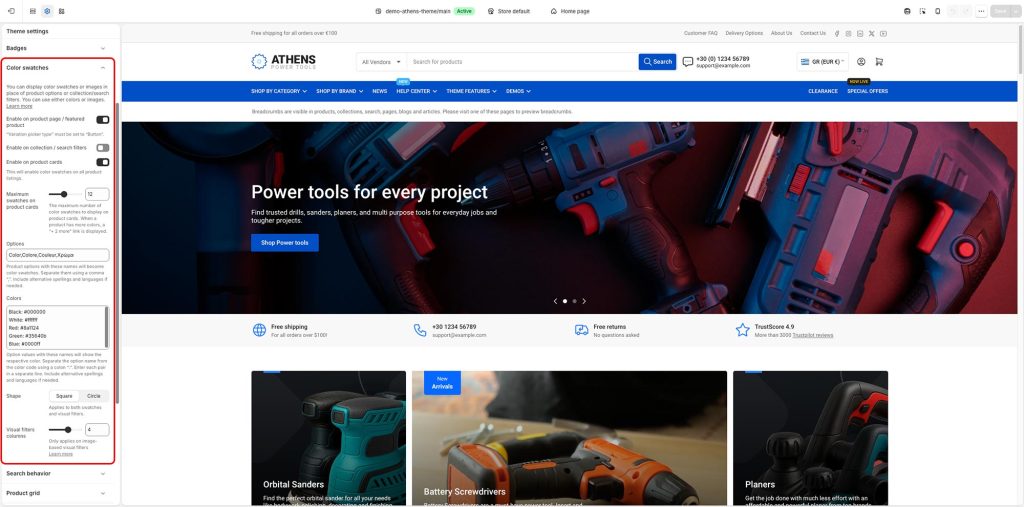Click the redo arrow icon

coord(967,11)
